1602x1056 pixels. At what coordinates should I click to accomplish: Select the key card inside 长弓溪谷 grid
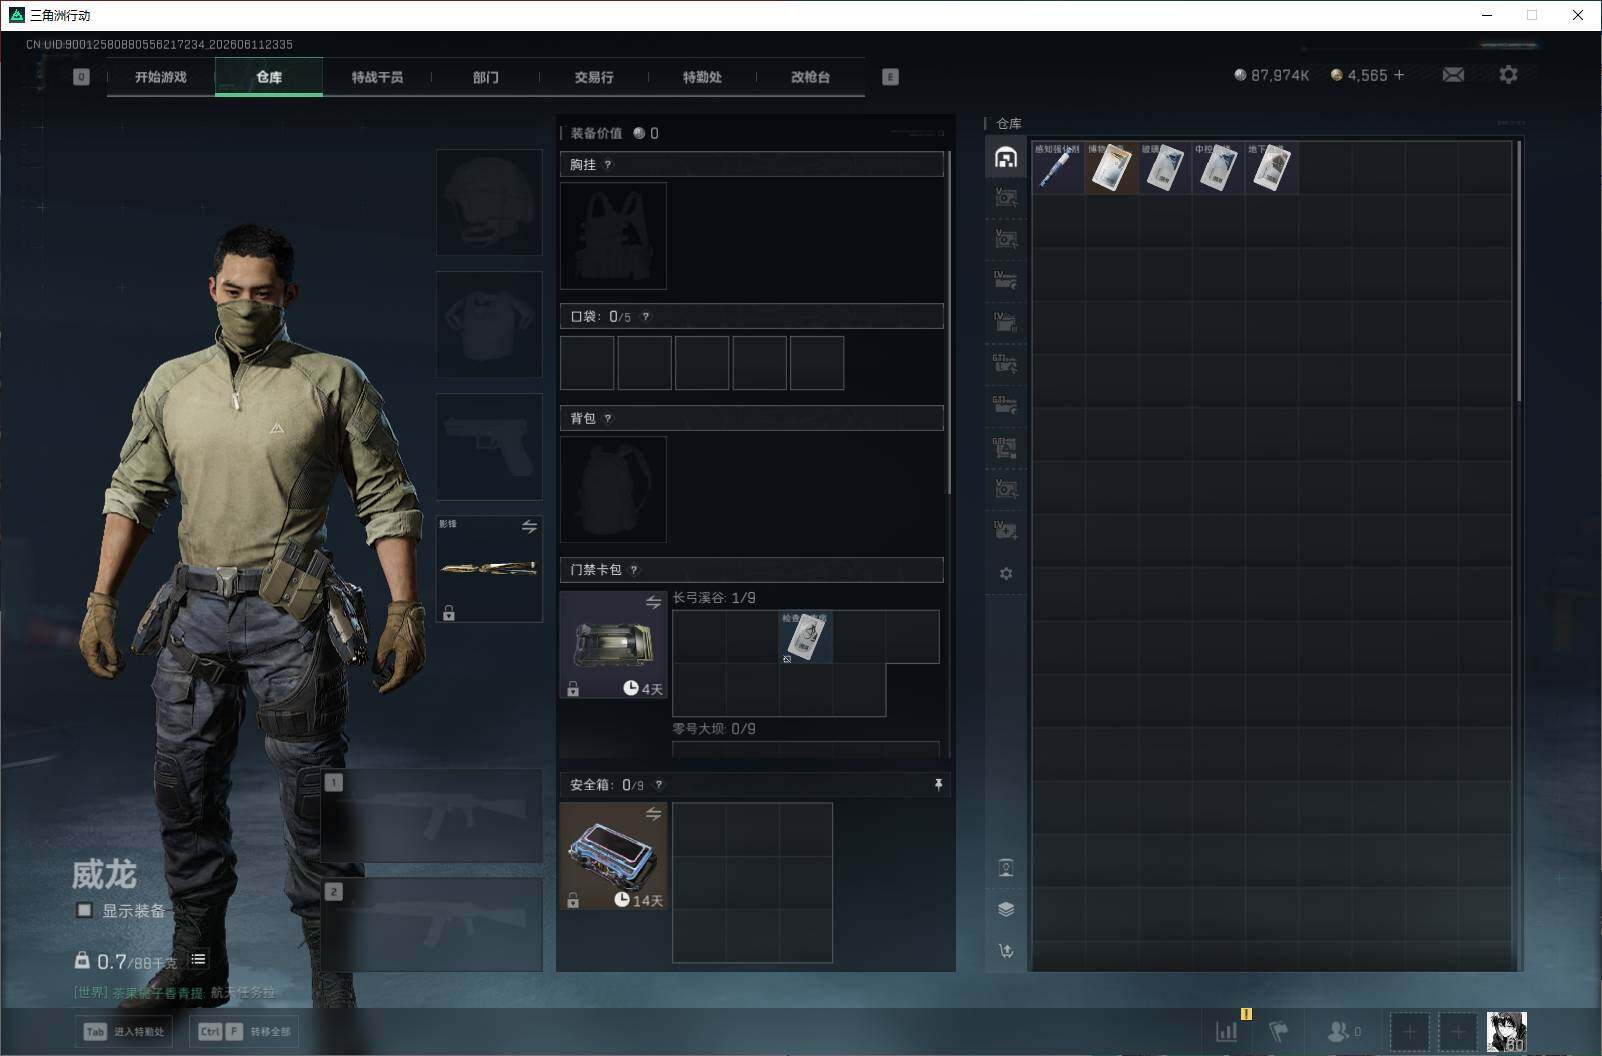tap(805, 637)
